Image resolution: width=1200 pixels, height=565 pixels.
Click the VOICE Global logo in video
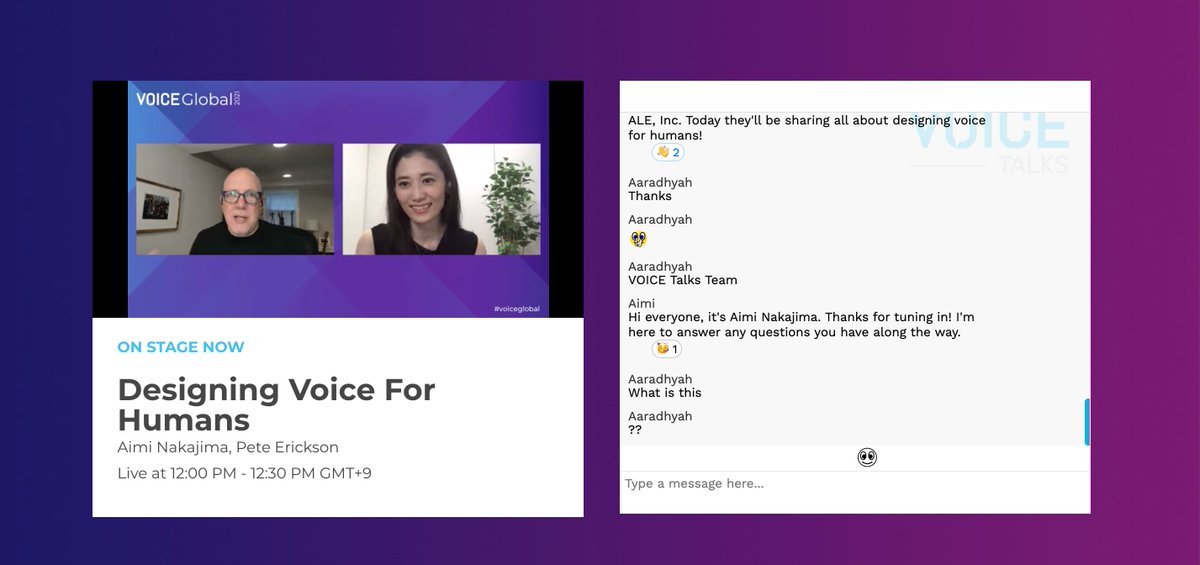[x=189, y=99]
